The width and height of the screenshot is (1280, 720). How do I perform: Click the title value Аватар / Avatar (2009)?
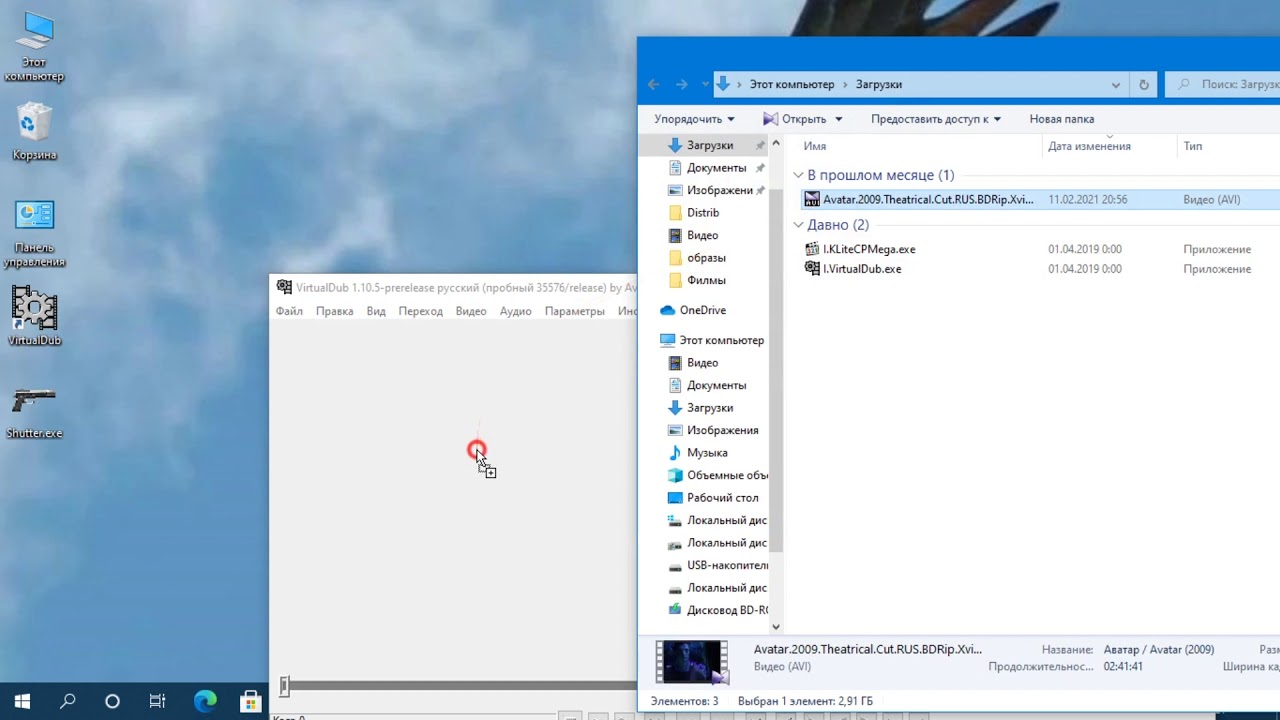click(1159, 650)
